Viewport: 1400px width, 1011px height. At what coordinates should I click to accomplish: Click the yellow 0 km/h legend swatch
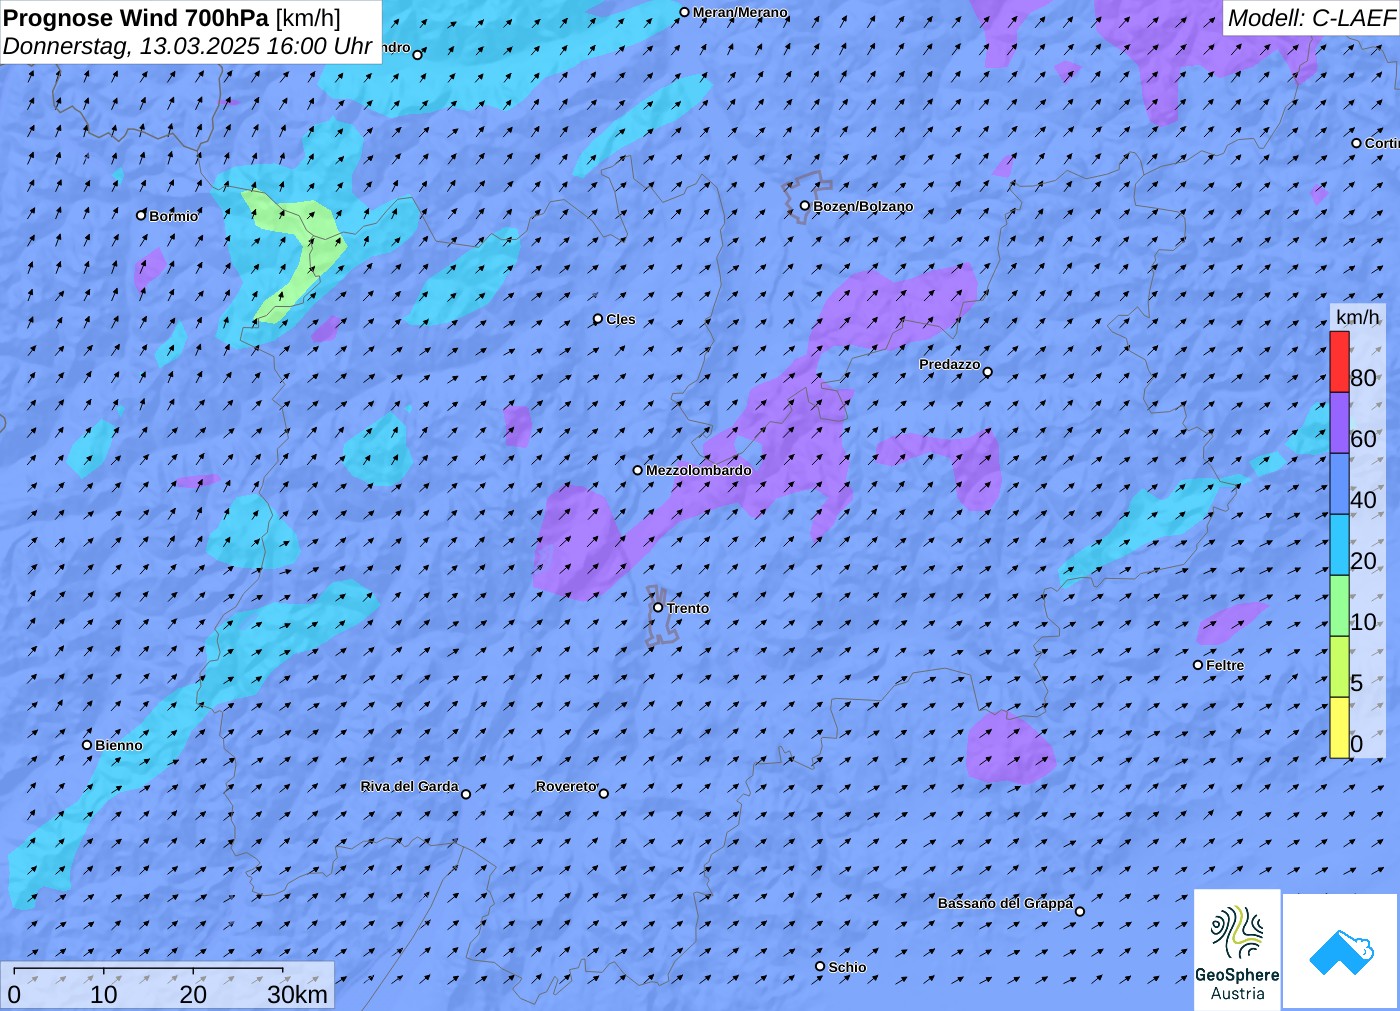click(x=1339, y=728)
